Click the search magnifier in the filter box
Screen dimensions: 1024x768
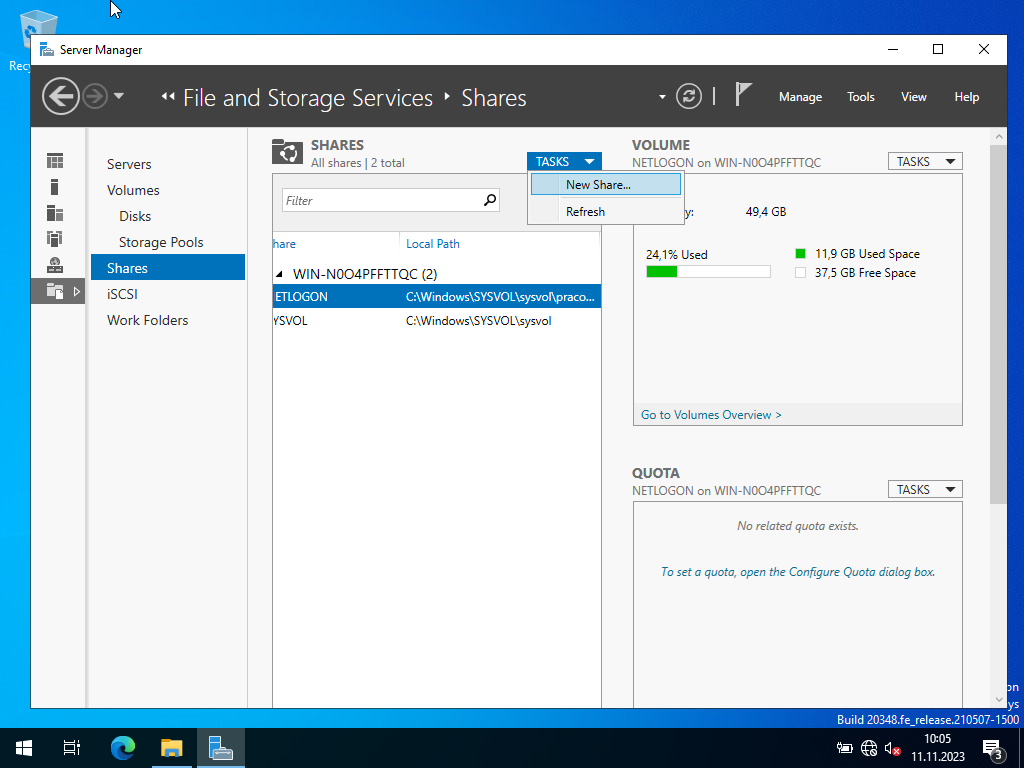point(490,200)
